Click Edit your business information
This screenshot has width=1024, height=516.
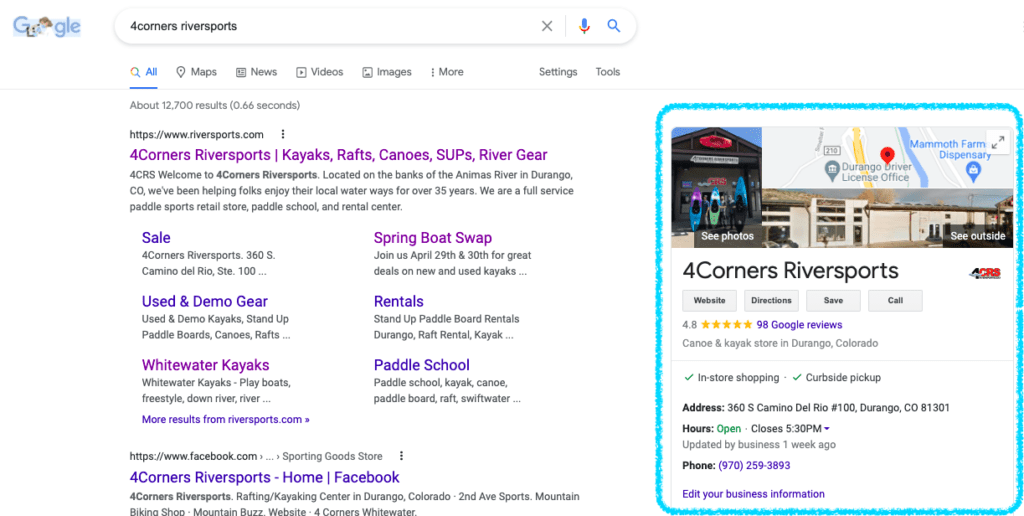754,494
